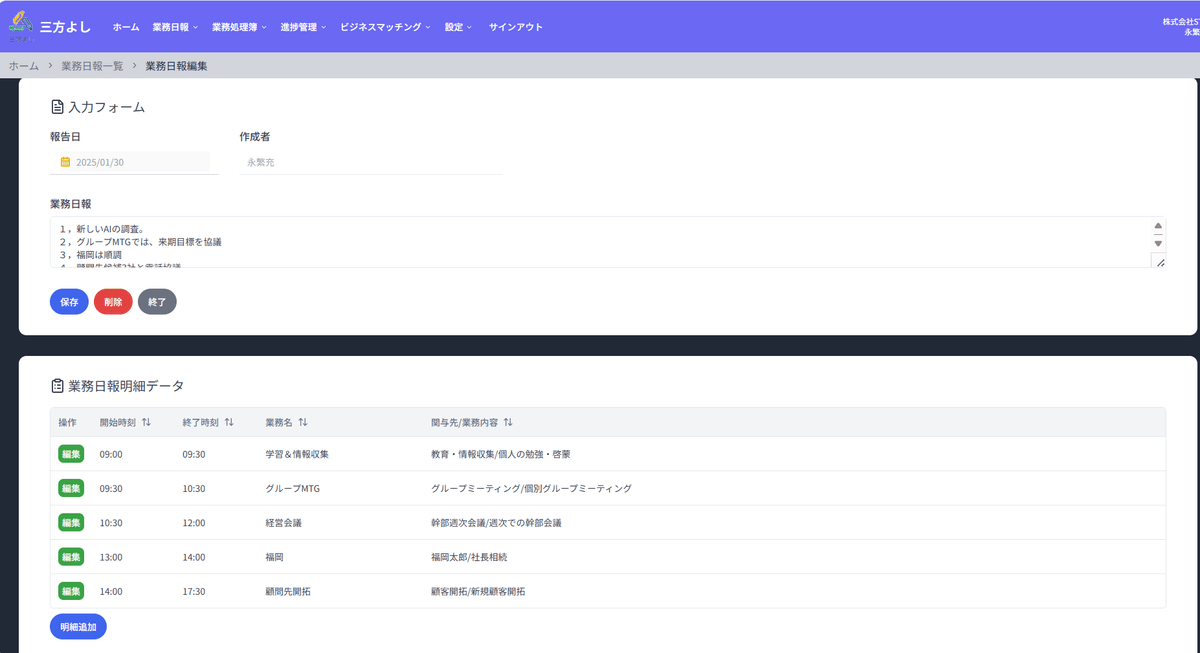
Task: Select ホーム in the top navigation
Action: (x=126, y=27)
